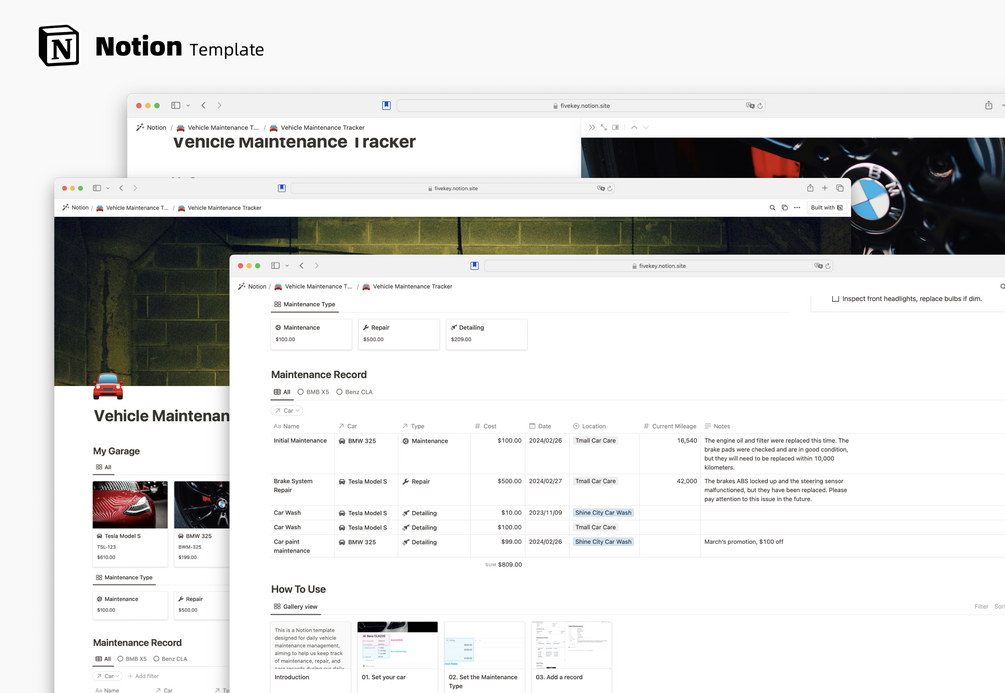The image size is (1005, 693).
Task: Switch to the Benz CLA tab in the front window
Action: [x=354, y=392]
